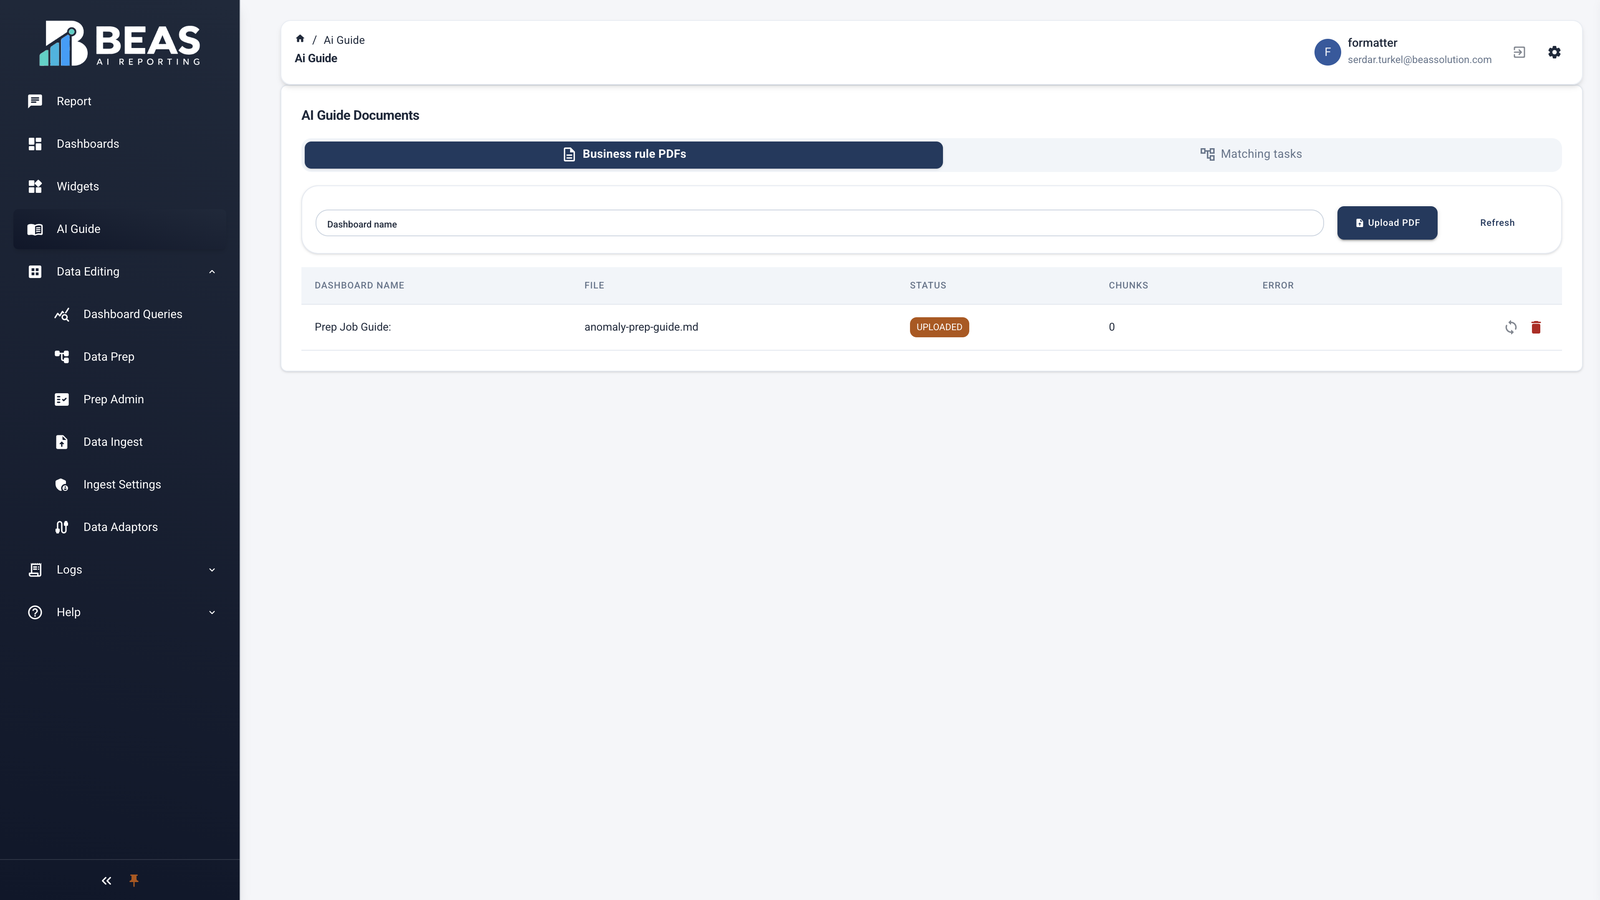Click the Data Ingest file icon

click(x=62, y=442)
